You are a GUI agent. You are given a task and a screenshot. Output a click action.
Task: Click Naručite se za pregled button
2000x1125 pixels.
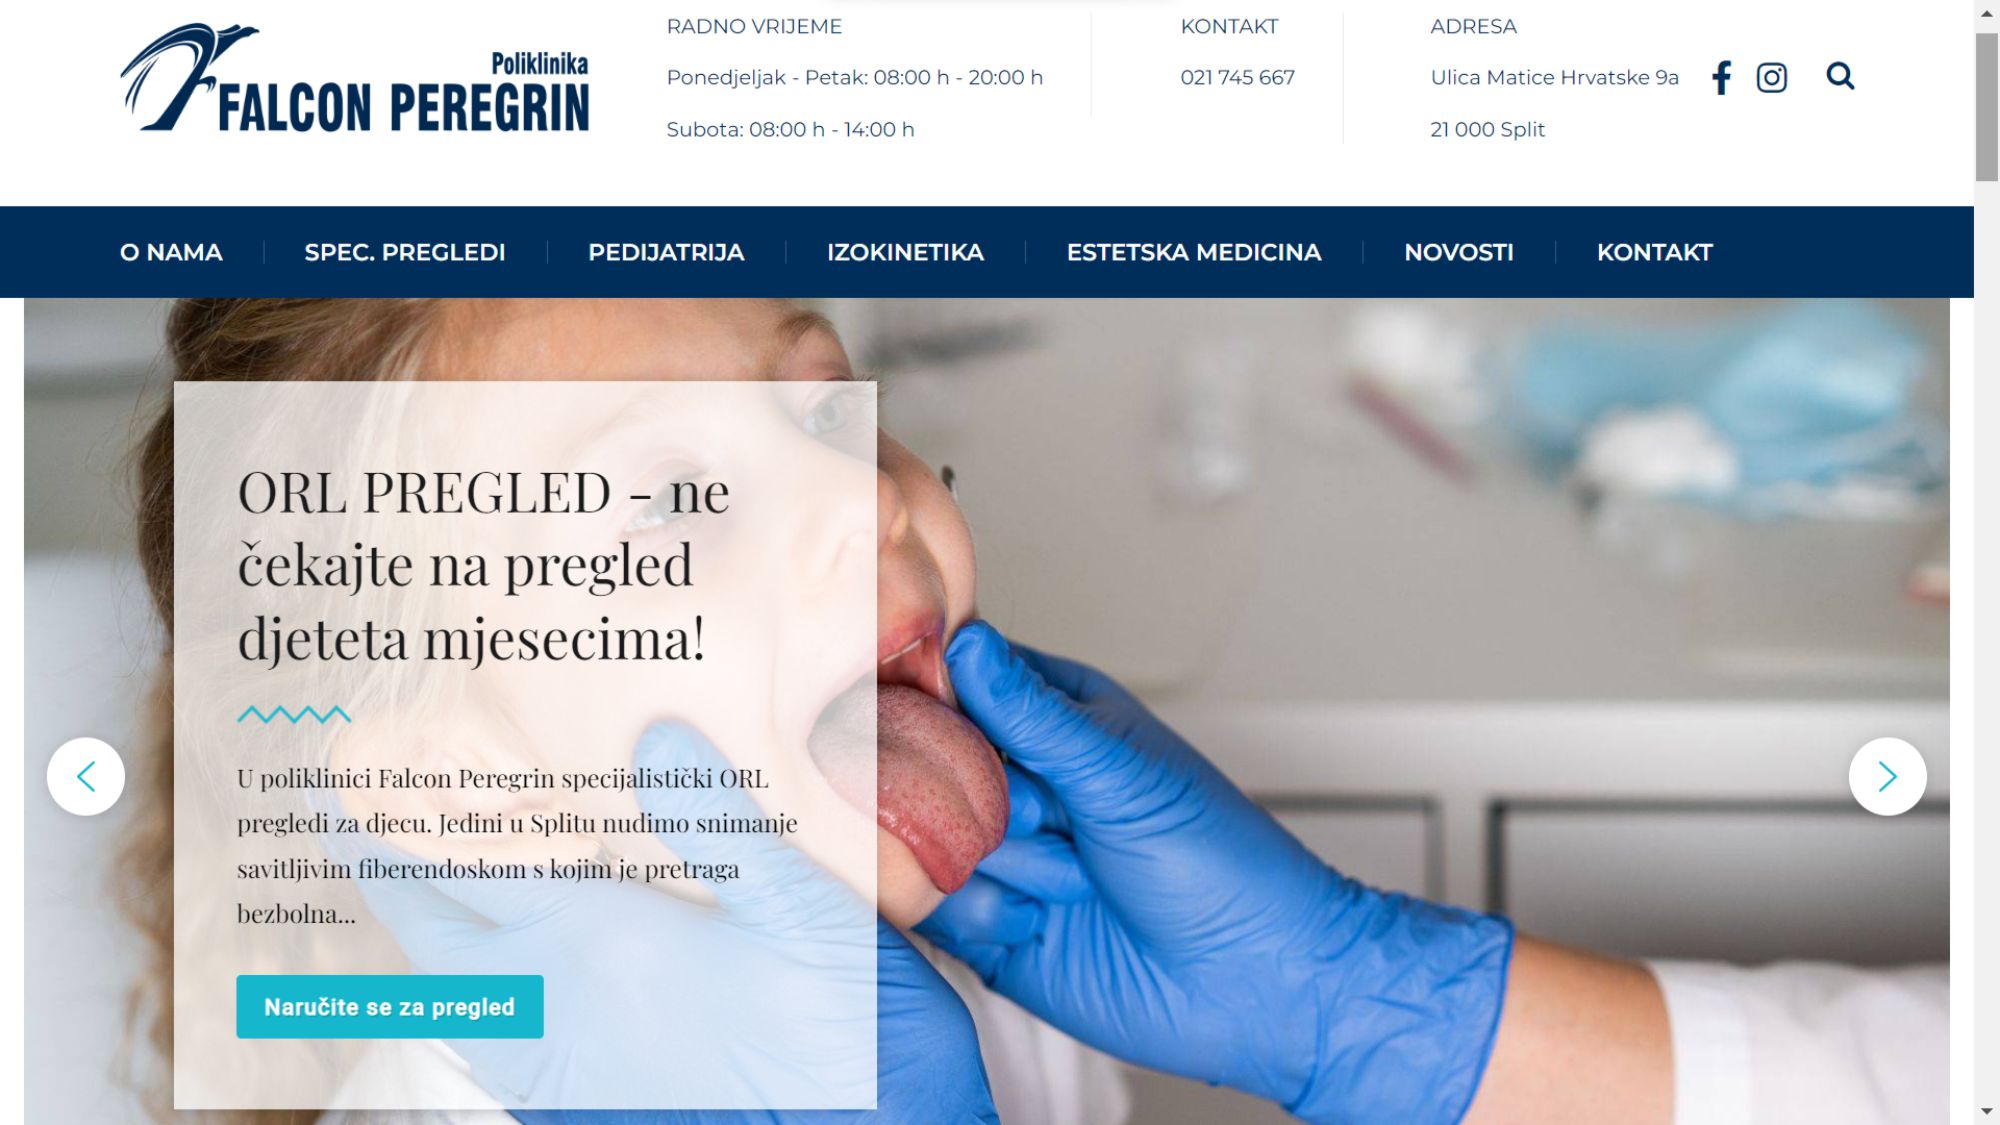point(390,1006)
